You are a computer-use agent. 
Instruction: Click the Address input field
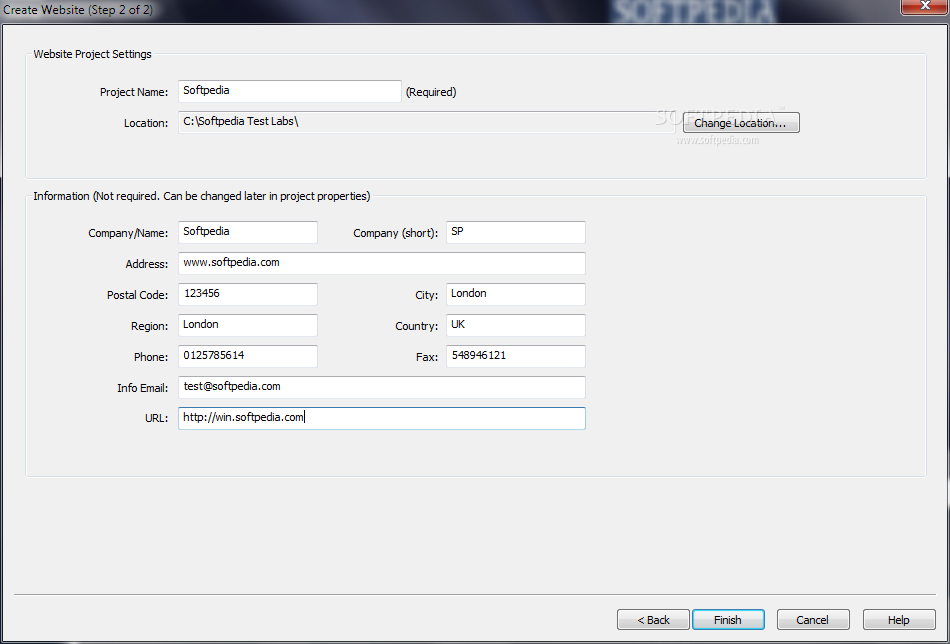point(382,263)
